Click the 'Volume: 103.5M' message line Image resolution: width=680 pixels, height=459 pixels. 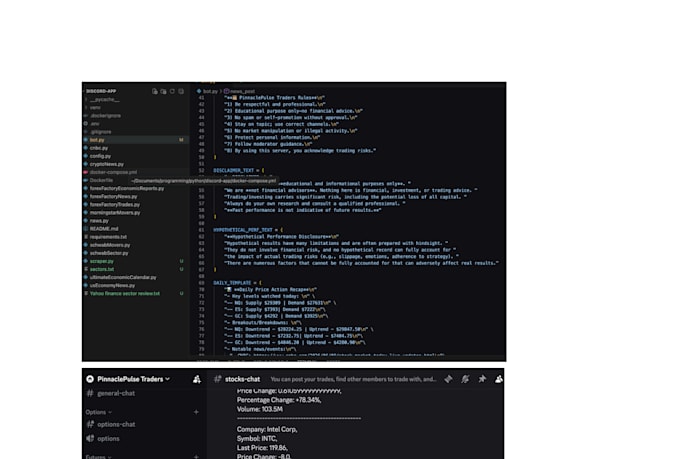click(x=259, y=409)
